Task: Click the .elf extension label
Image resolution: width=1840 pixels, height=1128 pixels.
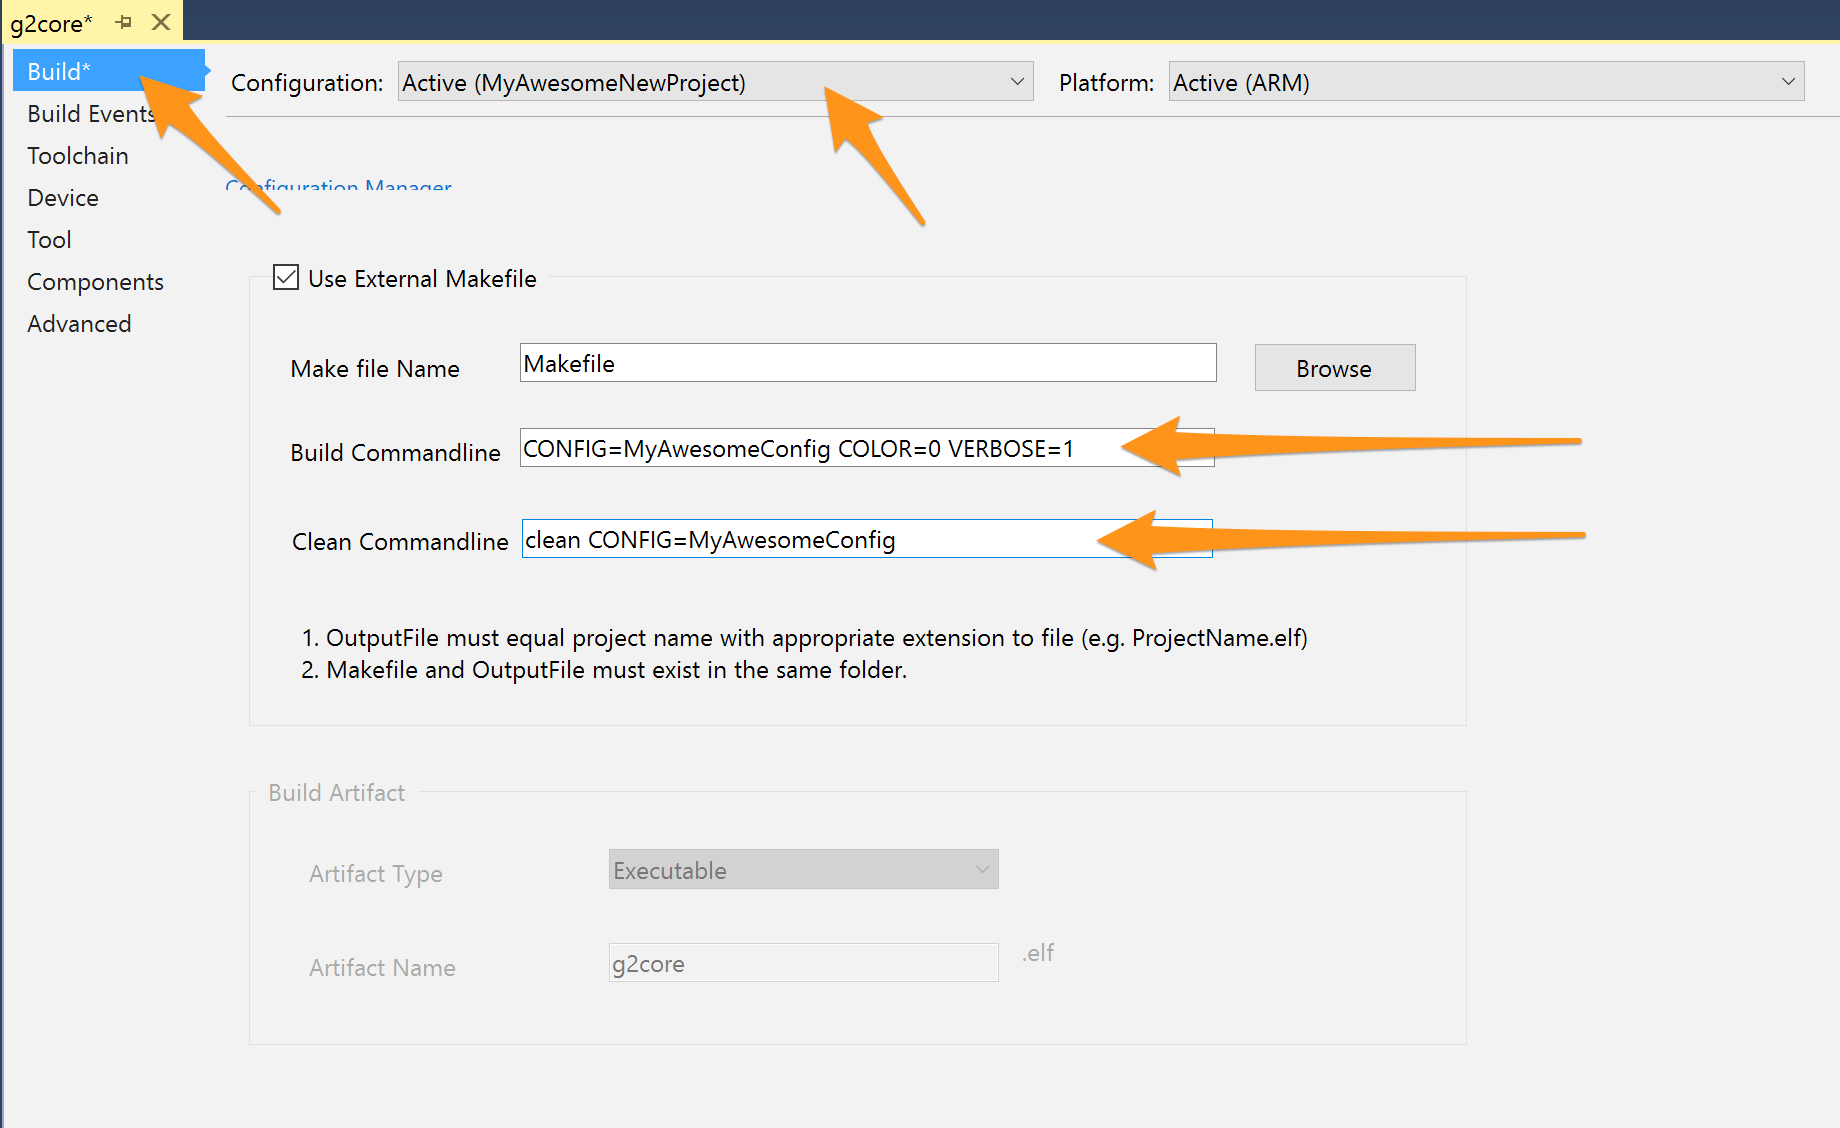Action: [x=1038, y=953]
